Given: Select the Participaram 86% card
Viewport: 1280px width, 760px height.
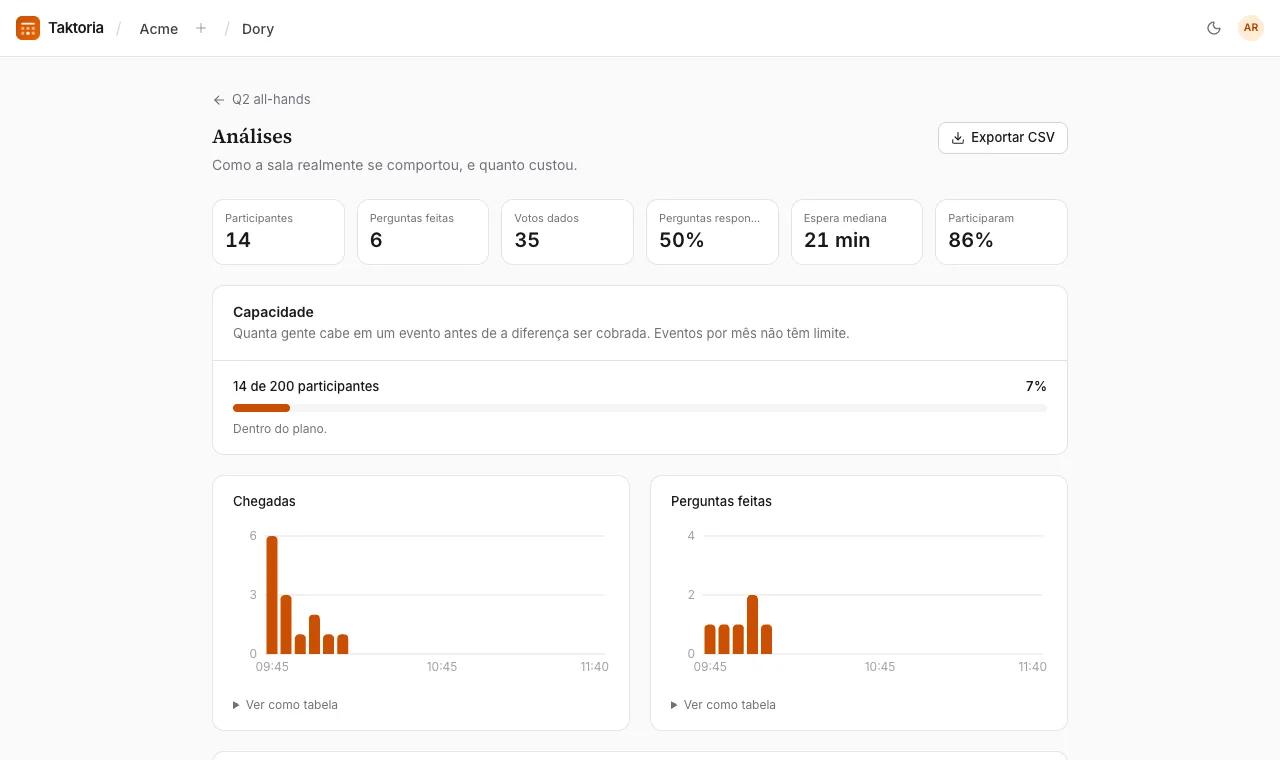Looking at the screenshot, I should 1001,232.
